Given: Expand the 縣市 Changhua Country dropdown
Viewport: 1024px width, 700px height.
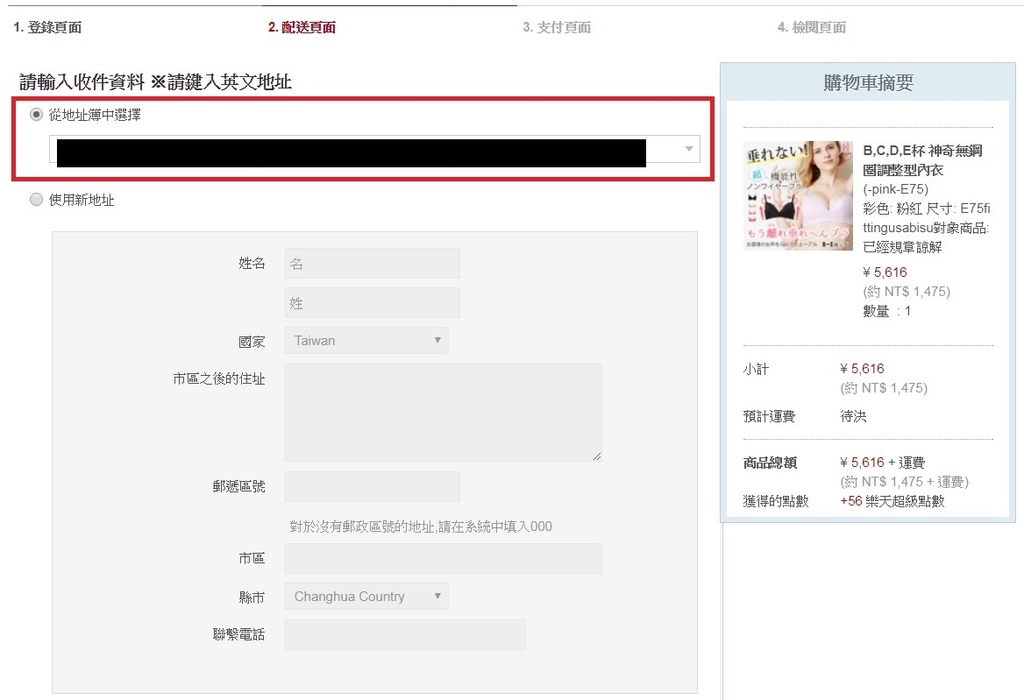Looking at the screenshot, I should 366,597.
